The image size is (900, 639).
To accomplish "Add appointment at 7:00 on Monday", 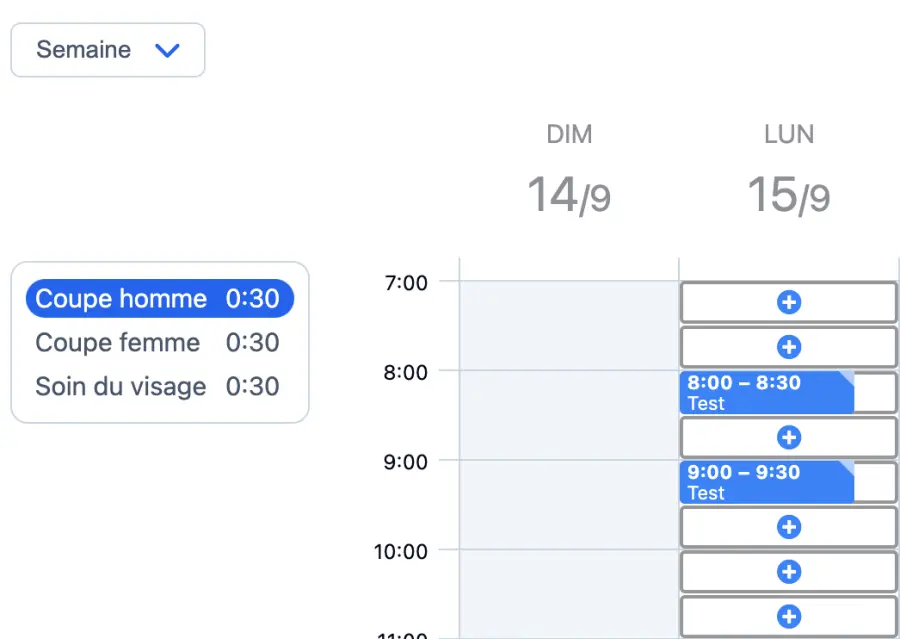I will coord(789,302).
